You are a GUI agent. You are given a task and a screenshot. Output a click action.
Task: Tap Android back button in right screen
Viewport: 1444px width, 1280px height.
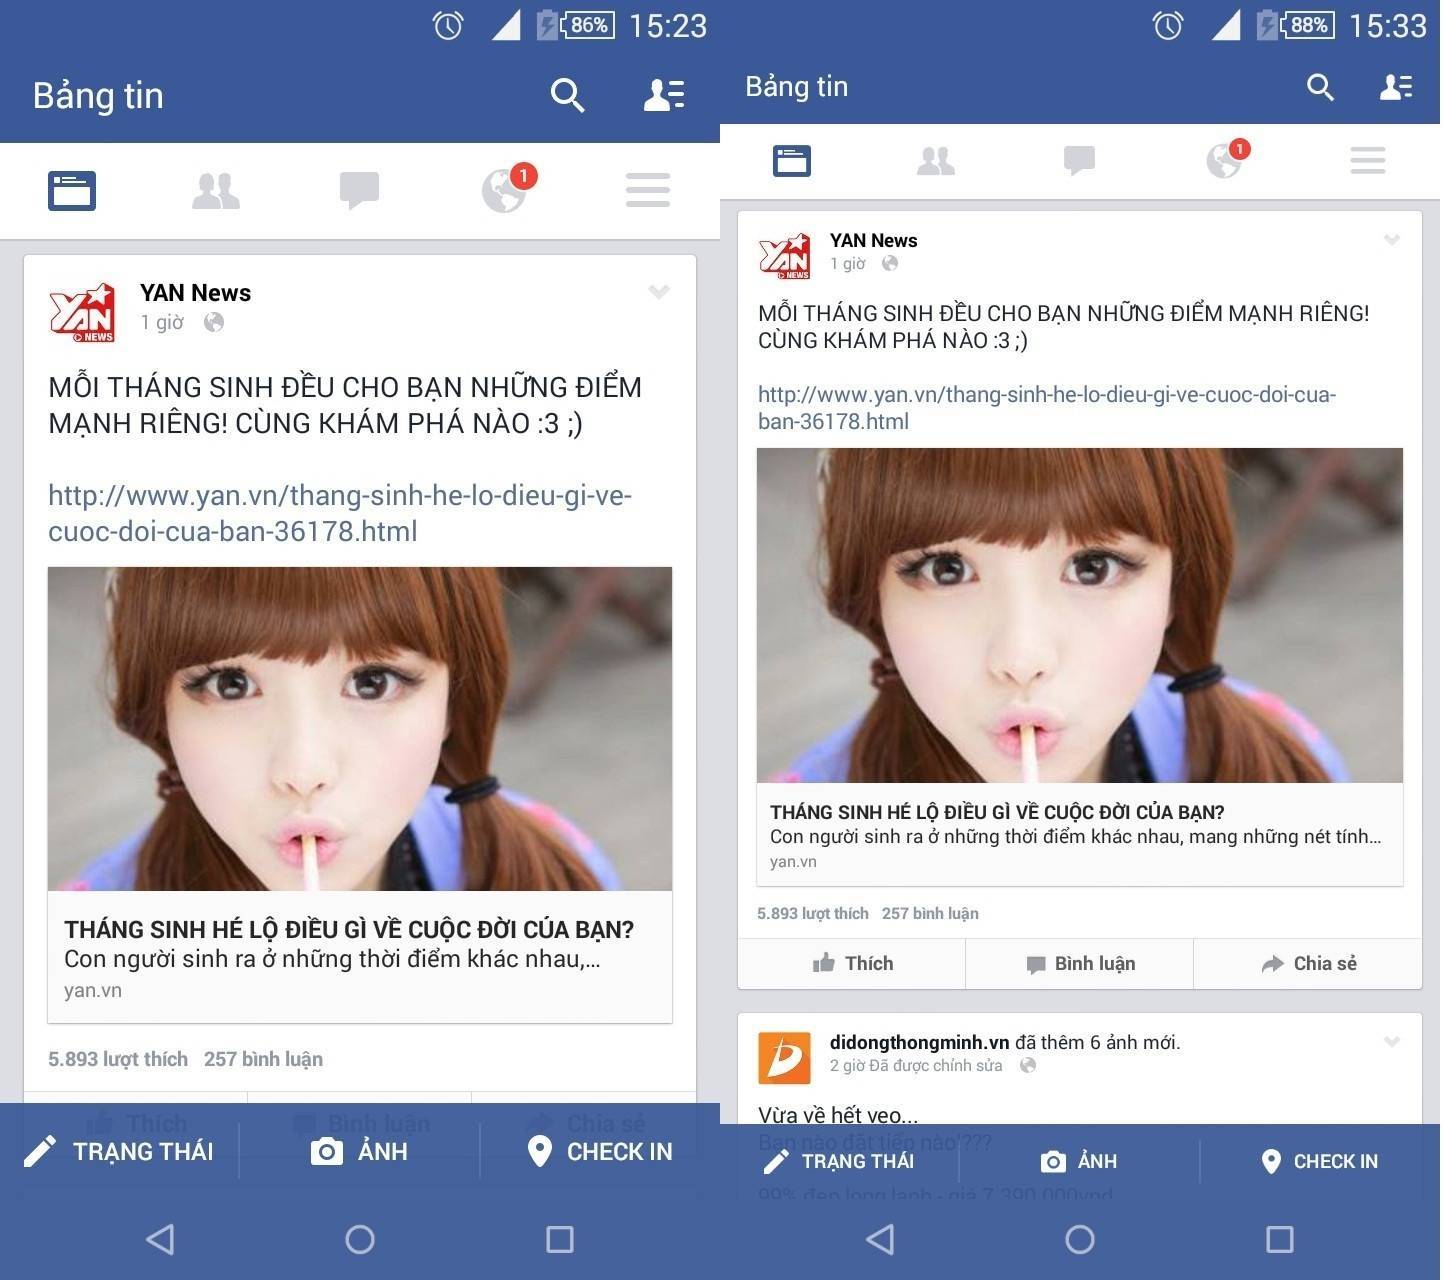click(x=880, y=1240)
